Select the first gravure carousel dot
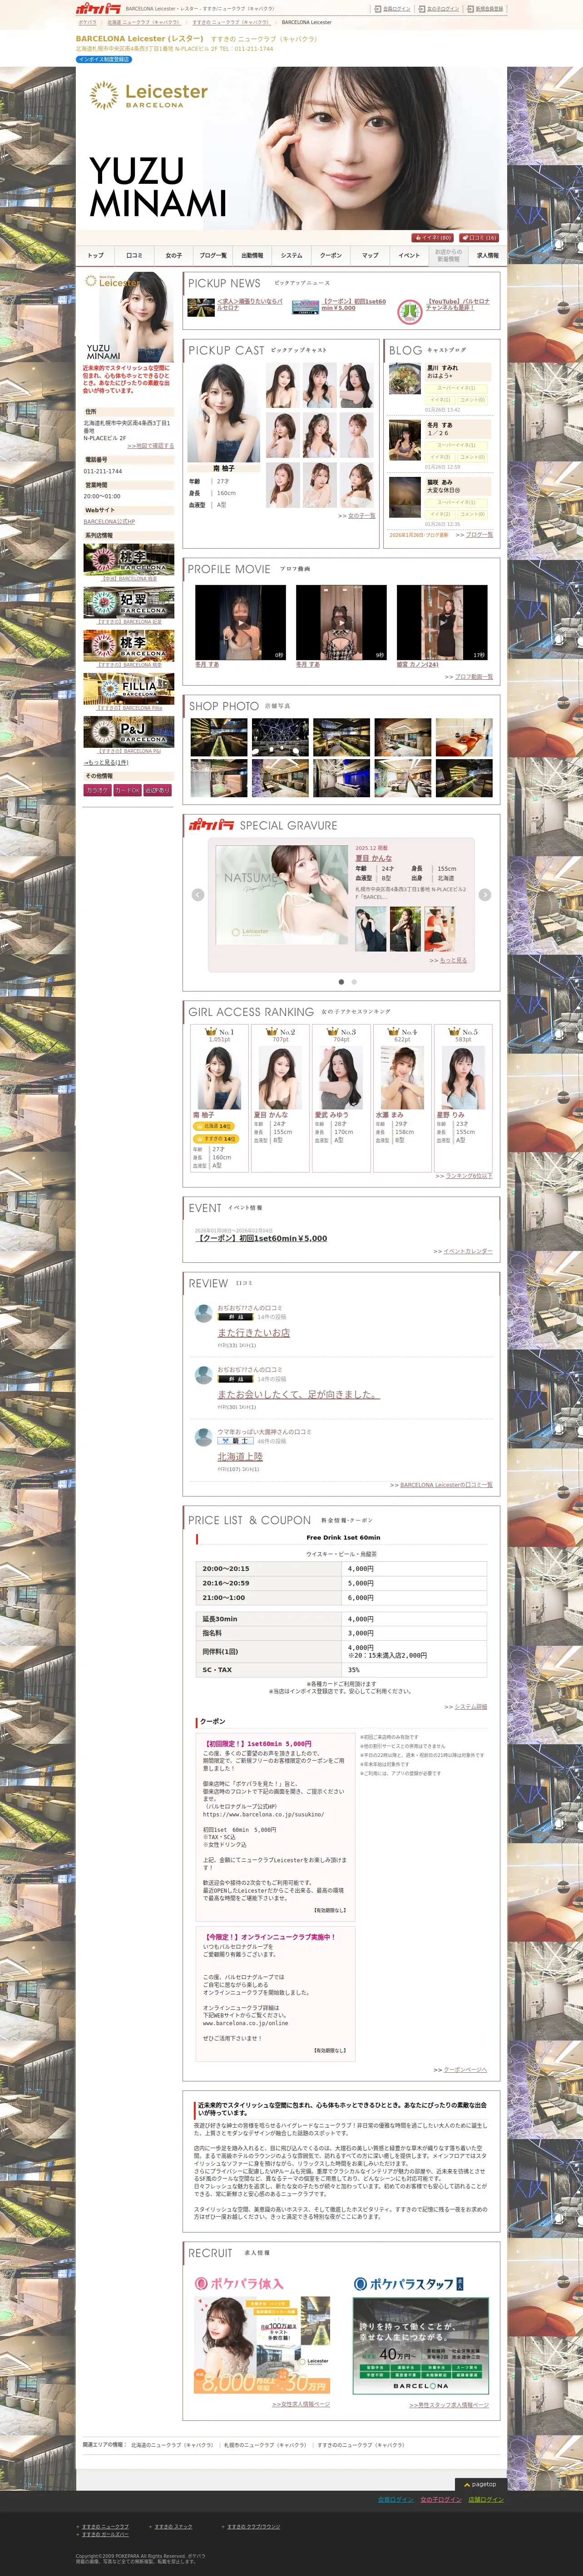 click(341, 982)
